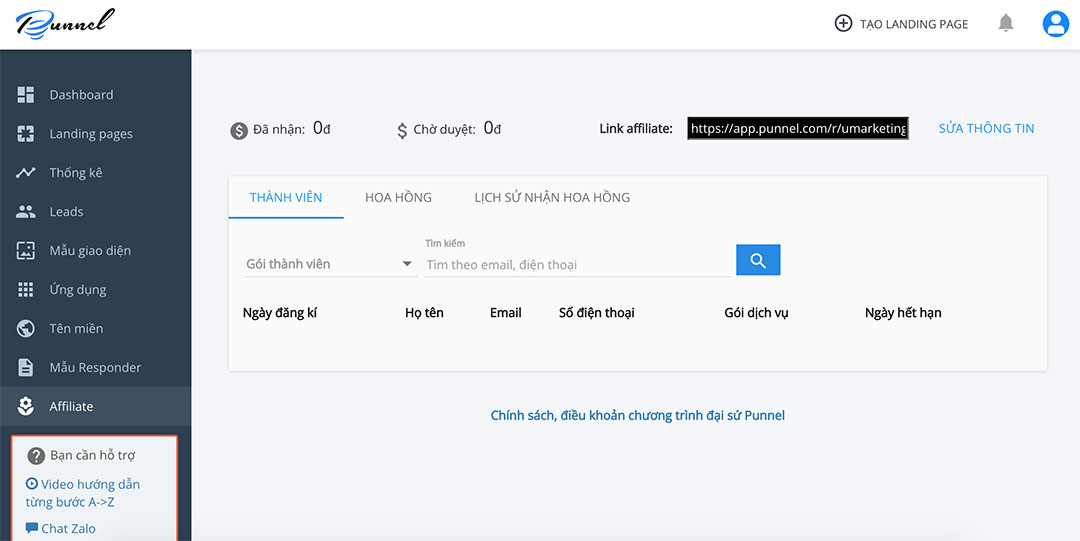1080x541 pixels.
Task: Switch to Lịch sử nhận hoa hồng tab
Action: pyautogui.click(x=552, y=198)
